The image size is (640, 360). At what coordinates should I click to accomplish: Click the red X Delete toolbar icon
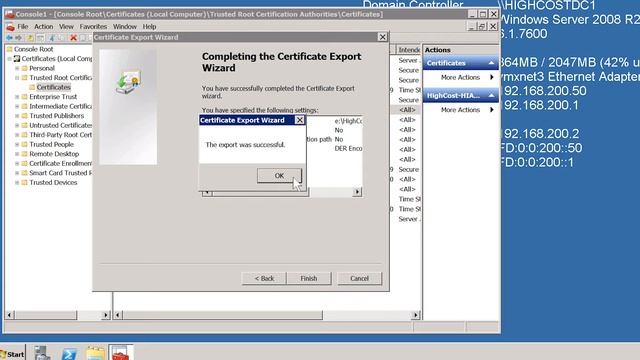tap(73, 38)
